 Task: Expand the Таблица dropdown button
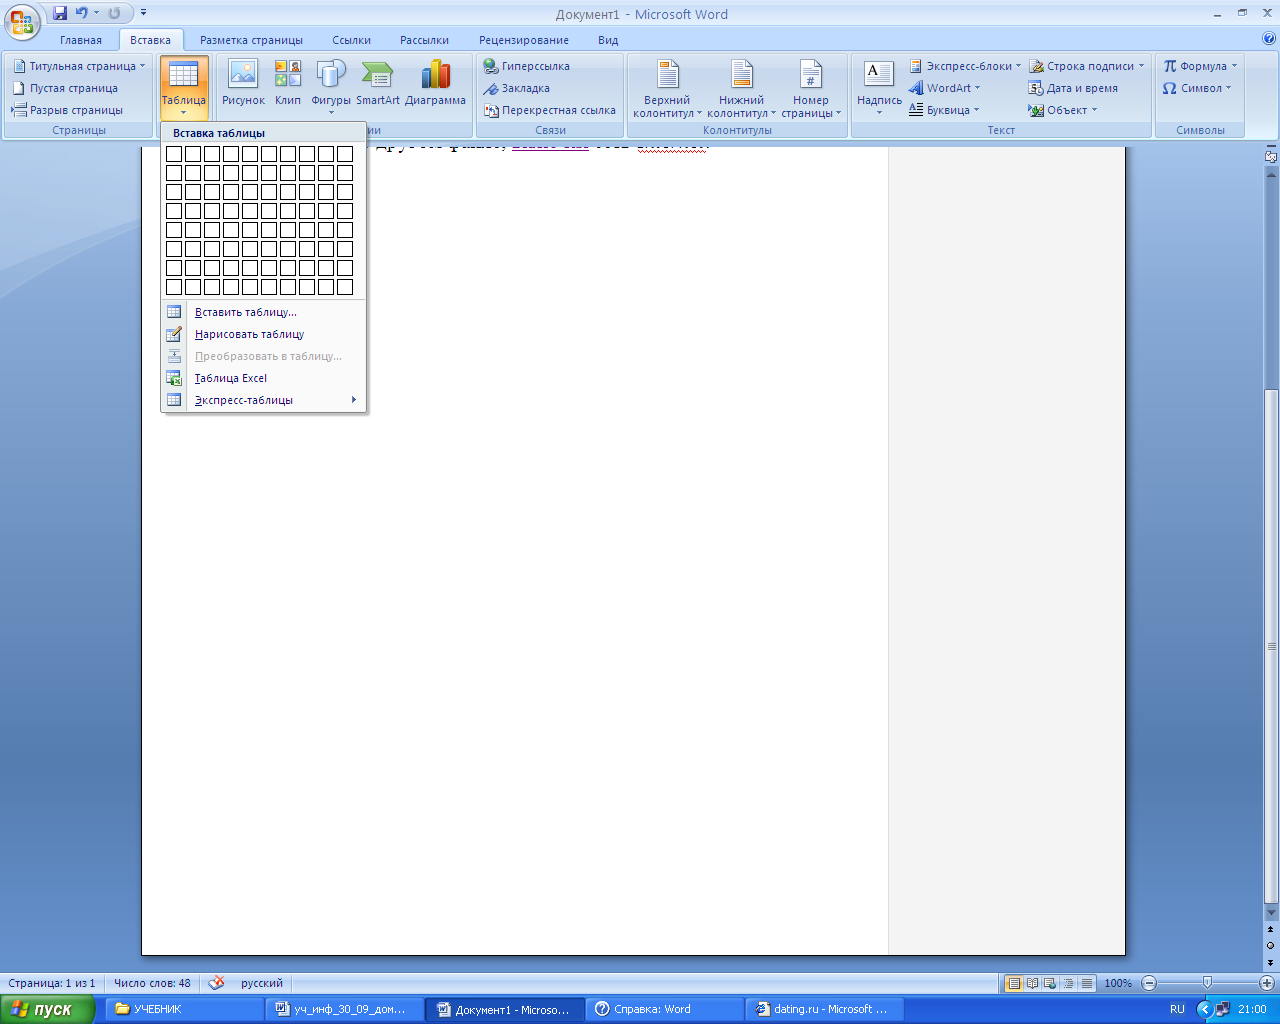click(184, 88)
